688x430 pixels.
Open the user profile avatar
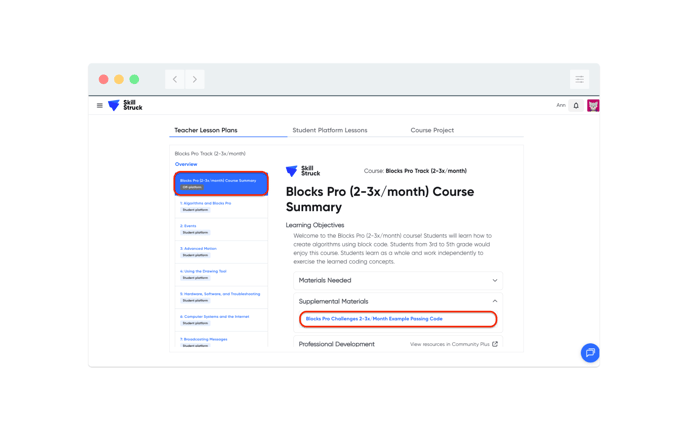point(593,105)
